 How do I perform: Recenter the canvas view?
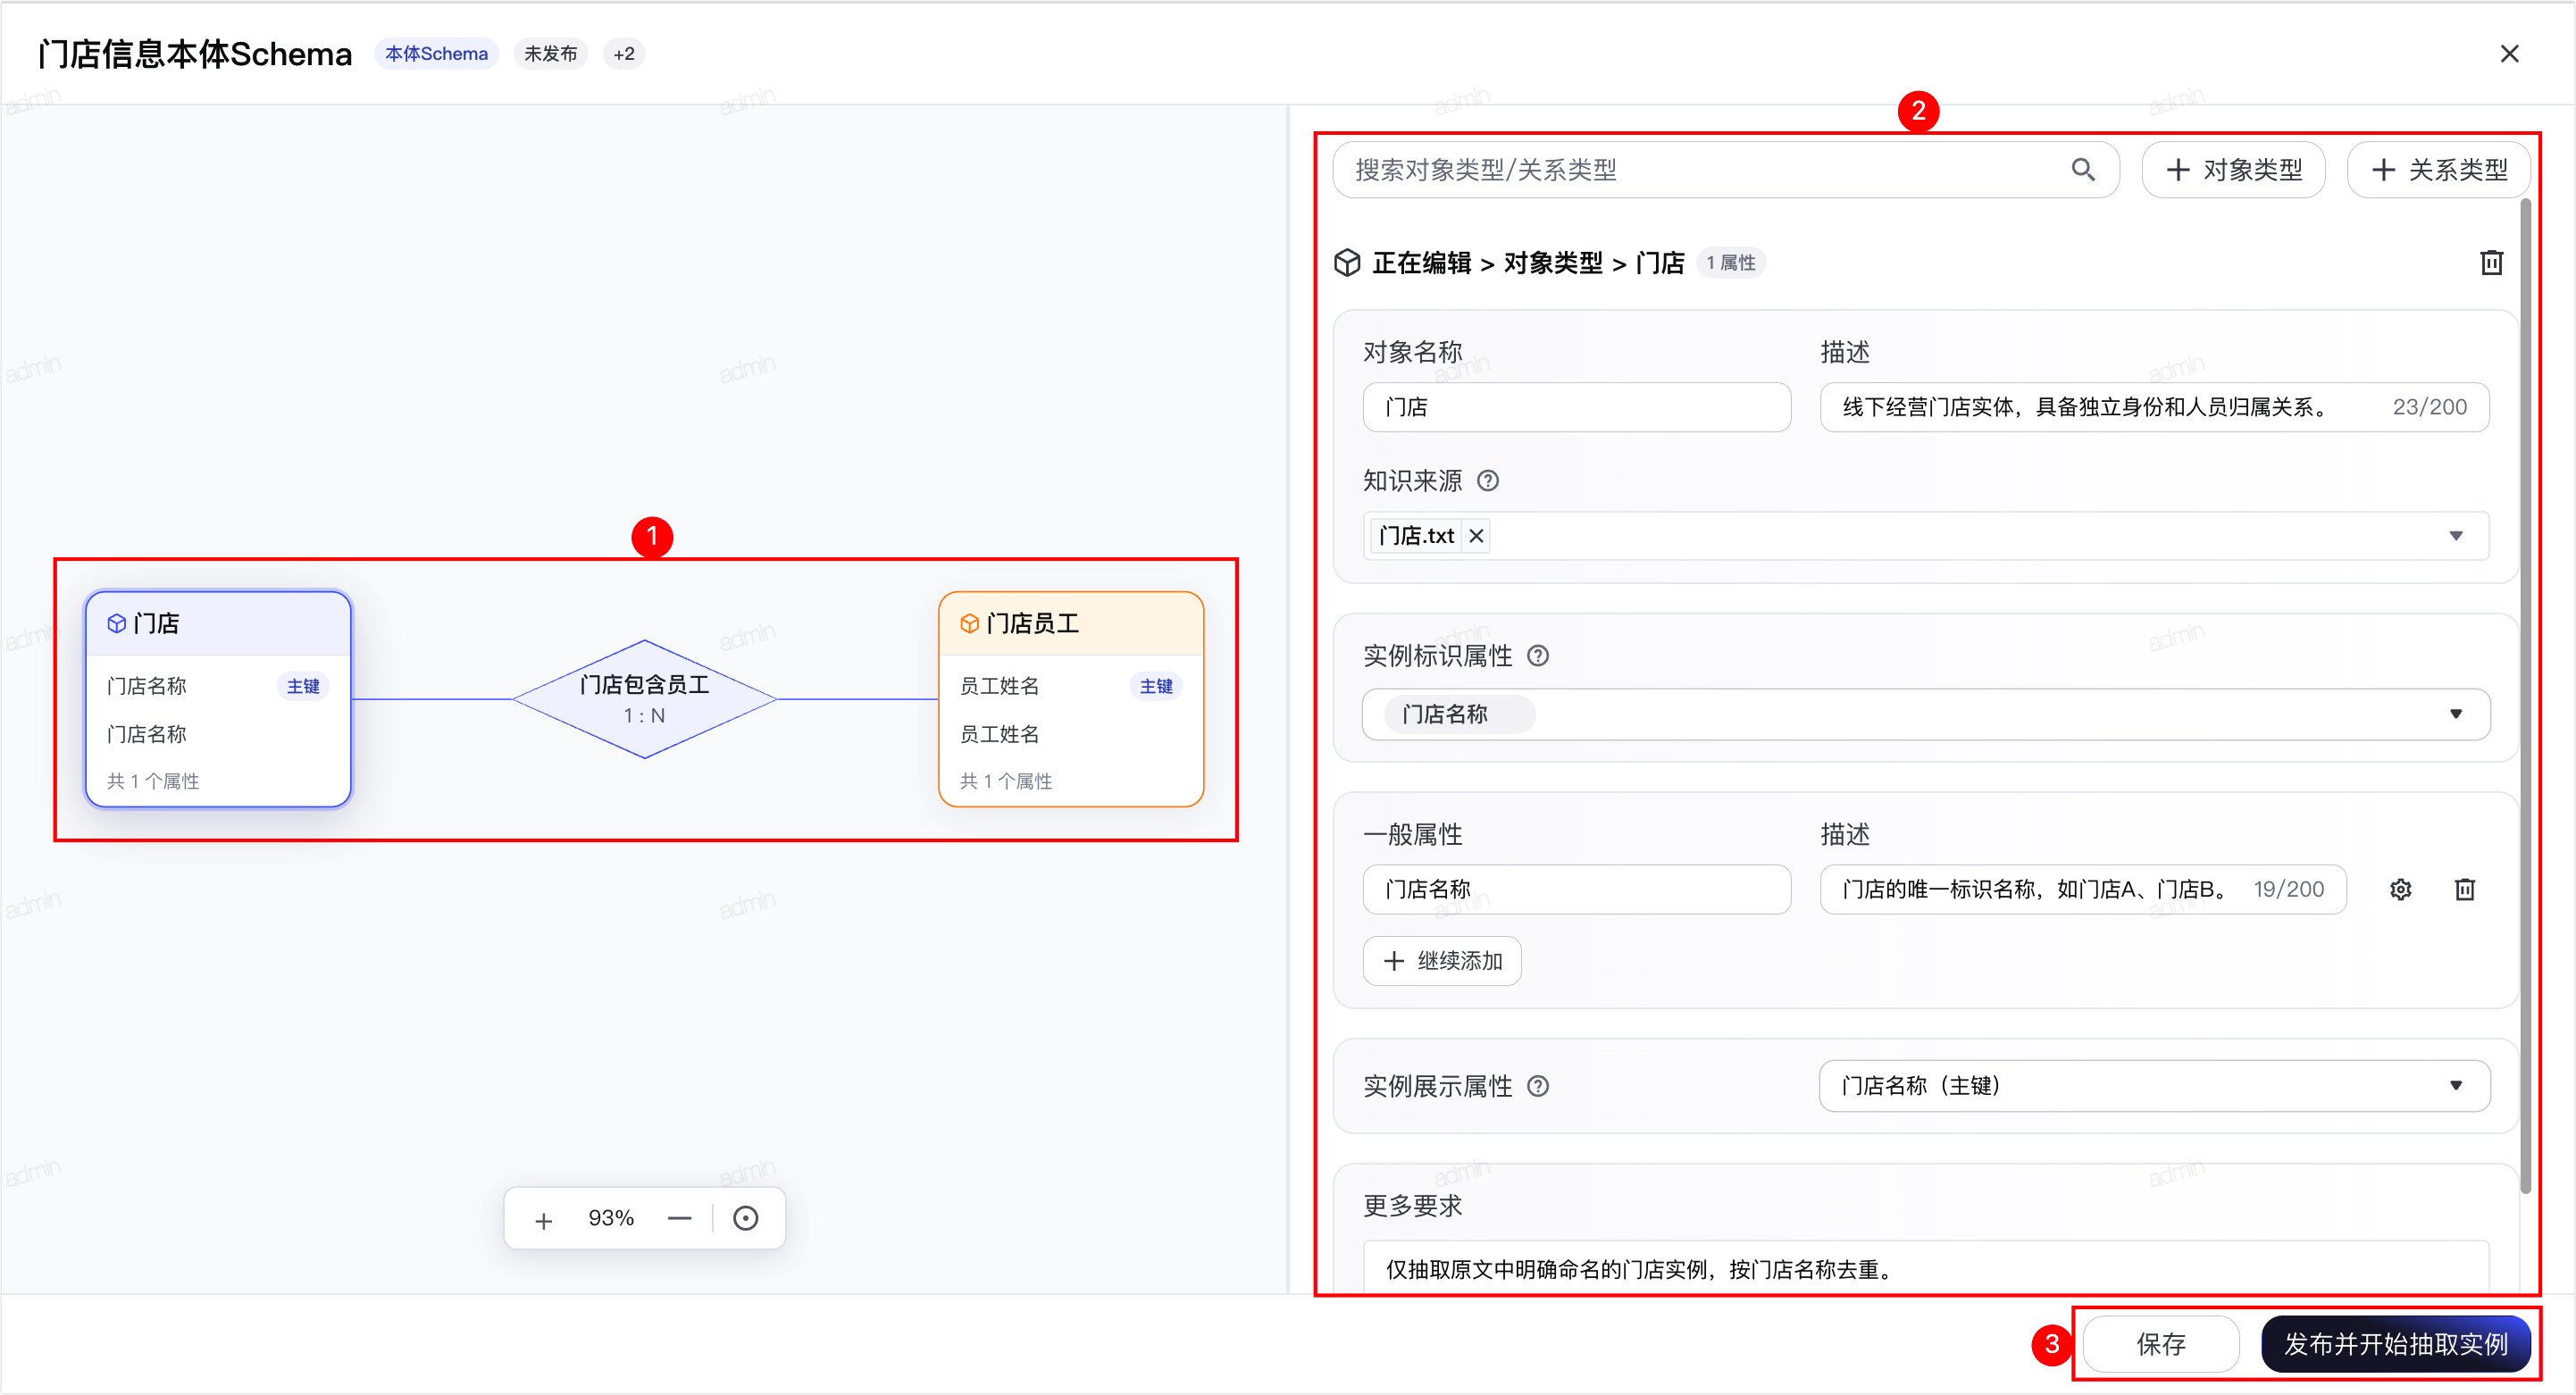point(746,1219)
